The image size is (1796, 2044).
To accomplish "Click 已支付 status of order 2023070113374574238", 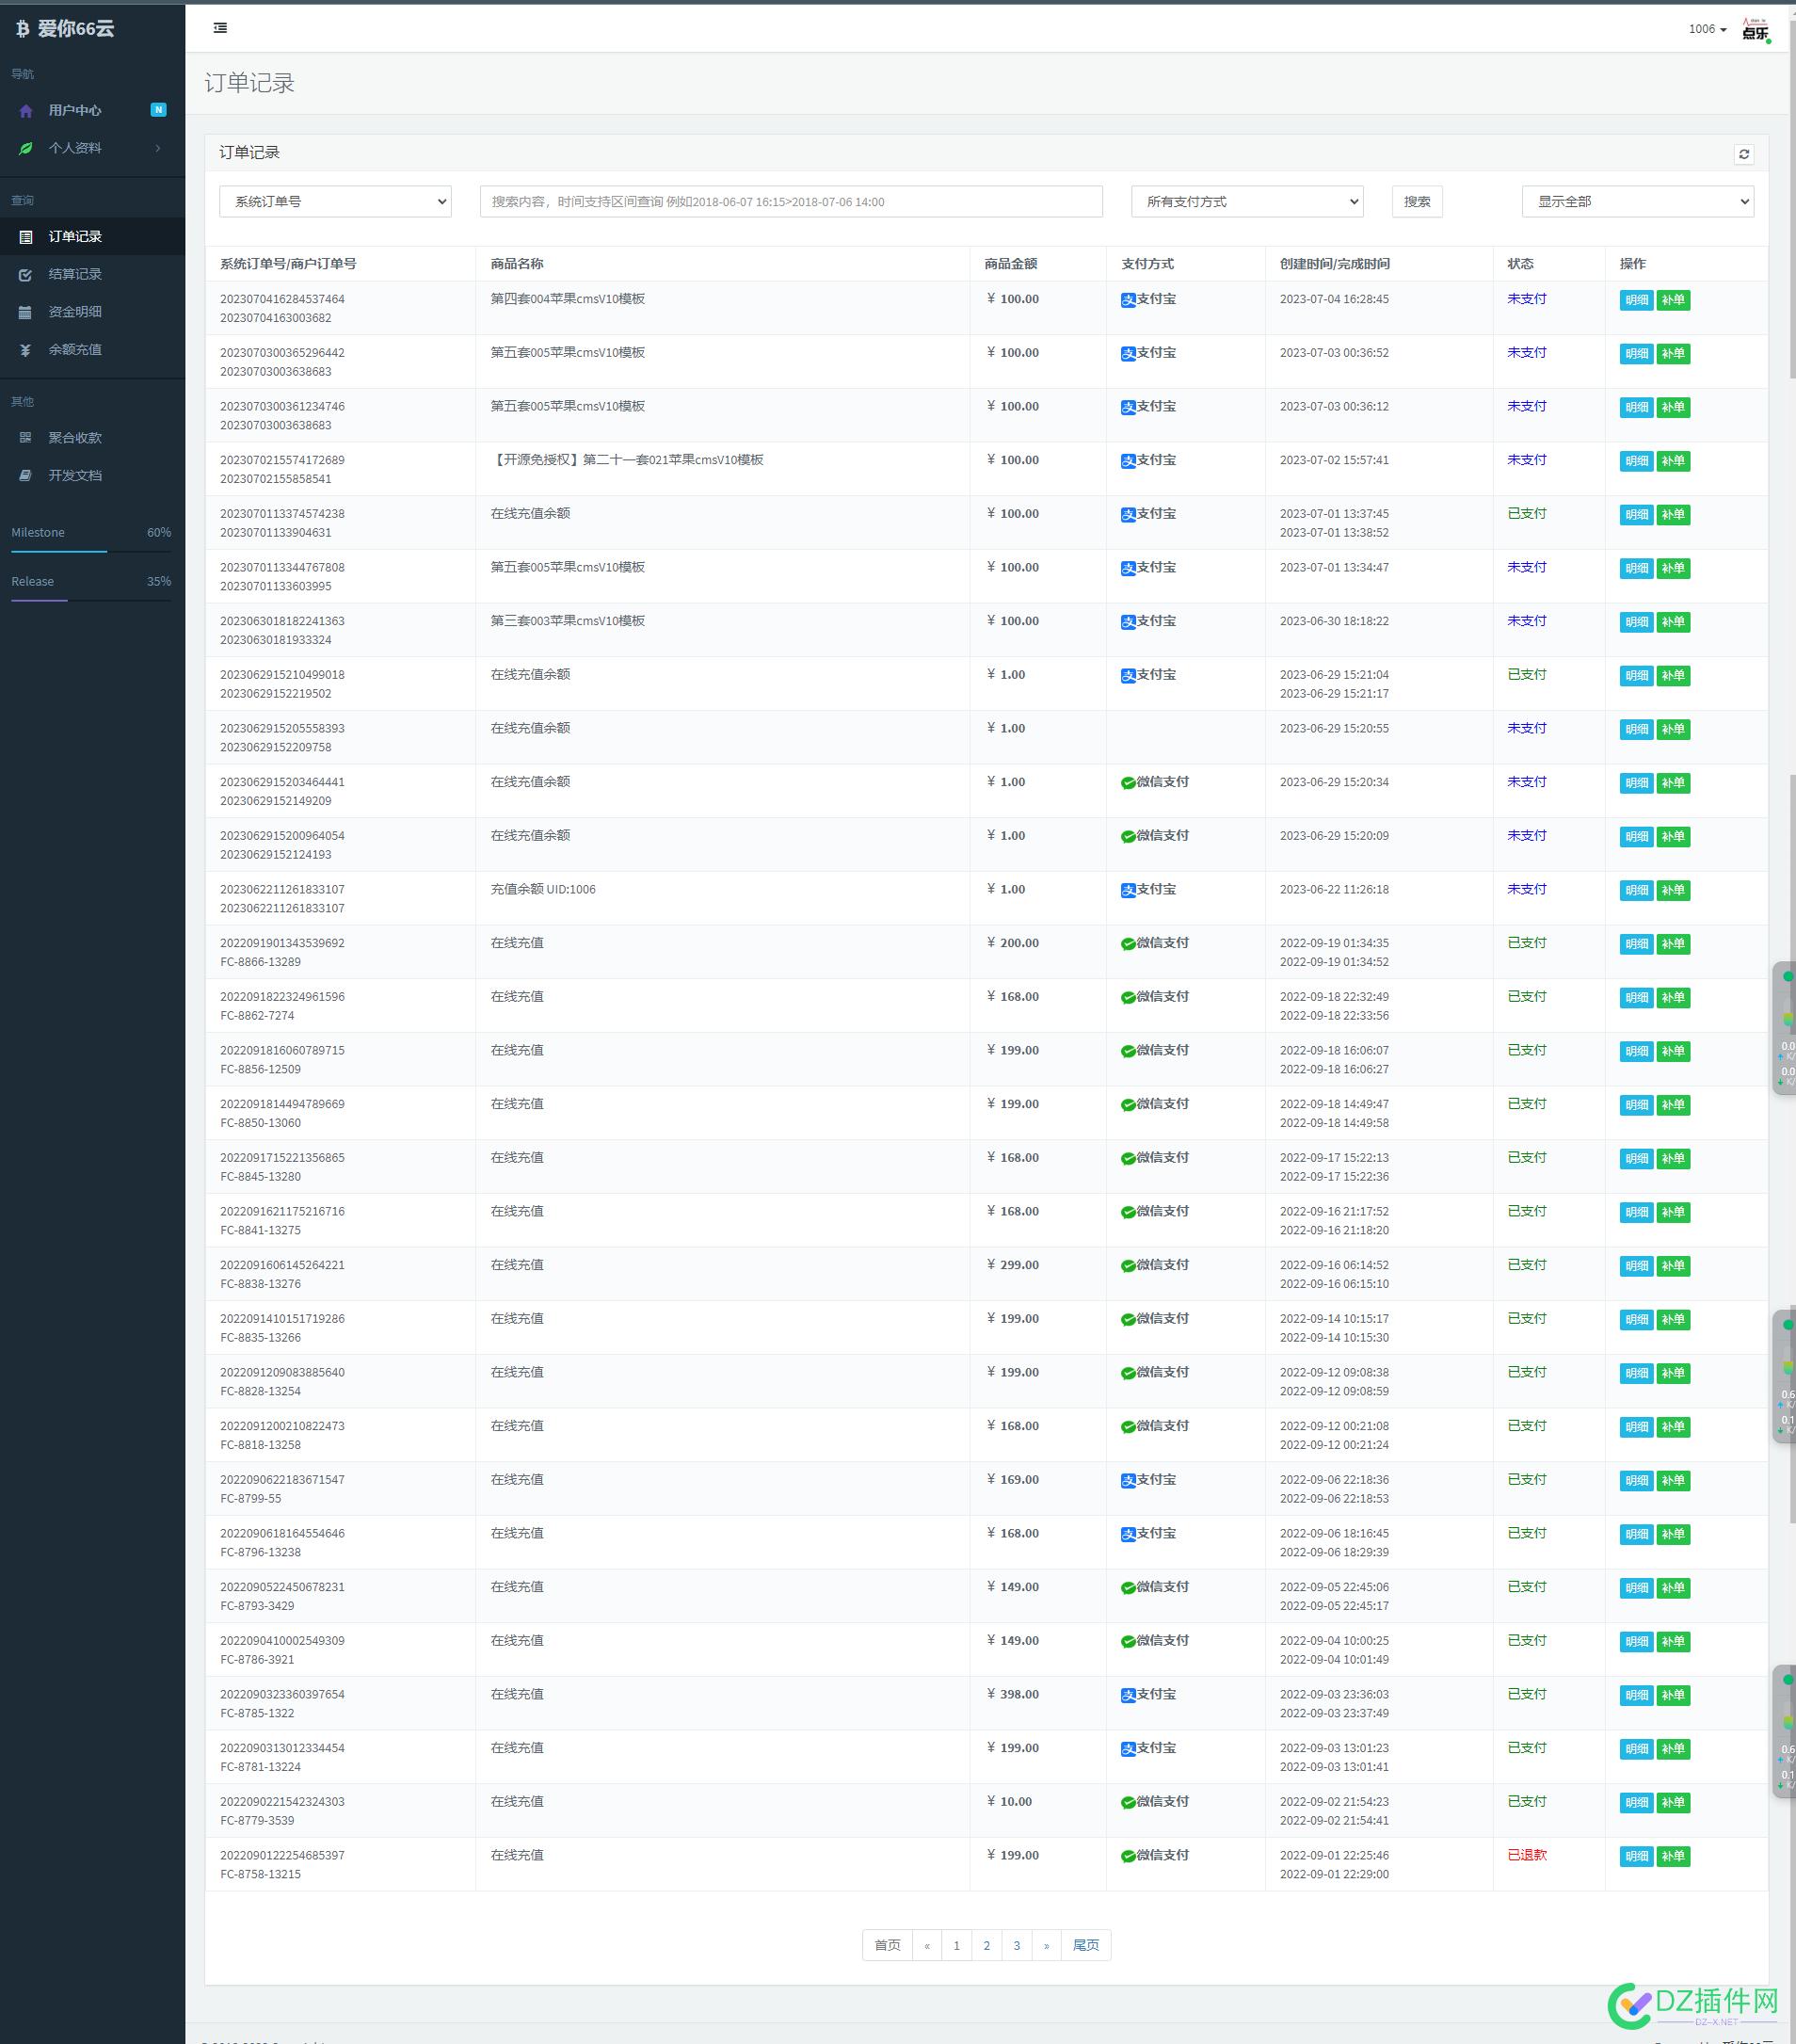I will (1526, 513).
